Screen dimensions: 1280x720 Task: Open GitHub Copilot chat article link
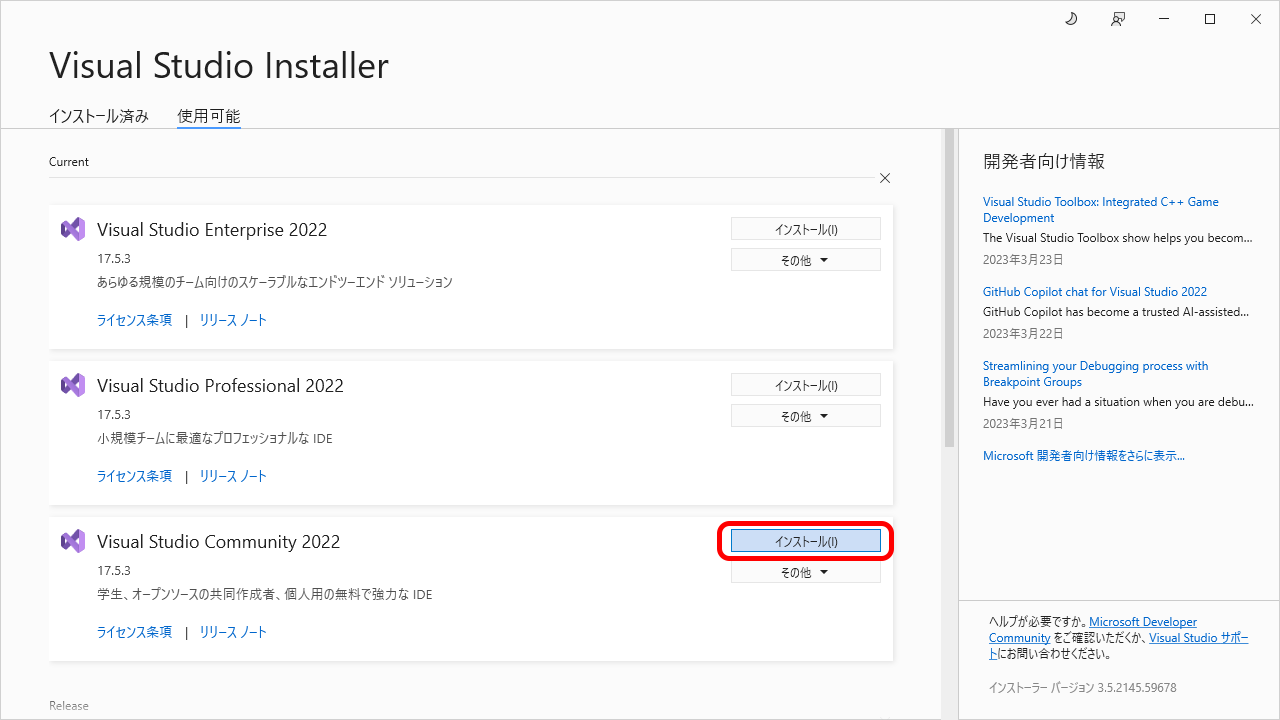pos(1094,292)
